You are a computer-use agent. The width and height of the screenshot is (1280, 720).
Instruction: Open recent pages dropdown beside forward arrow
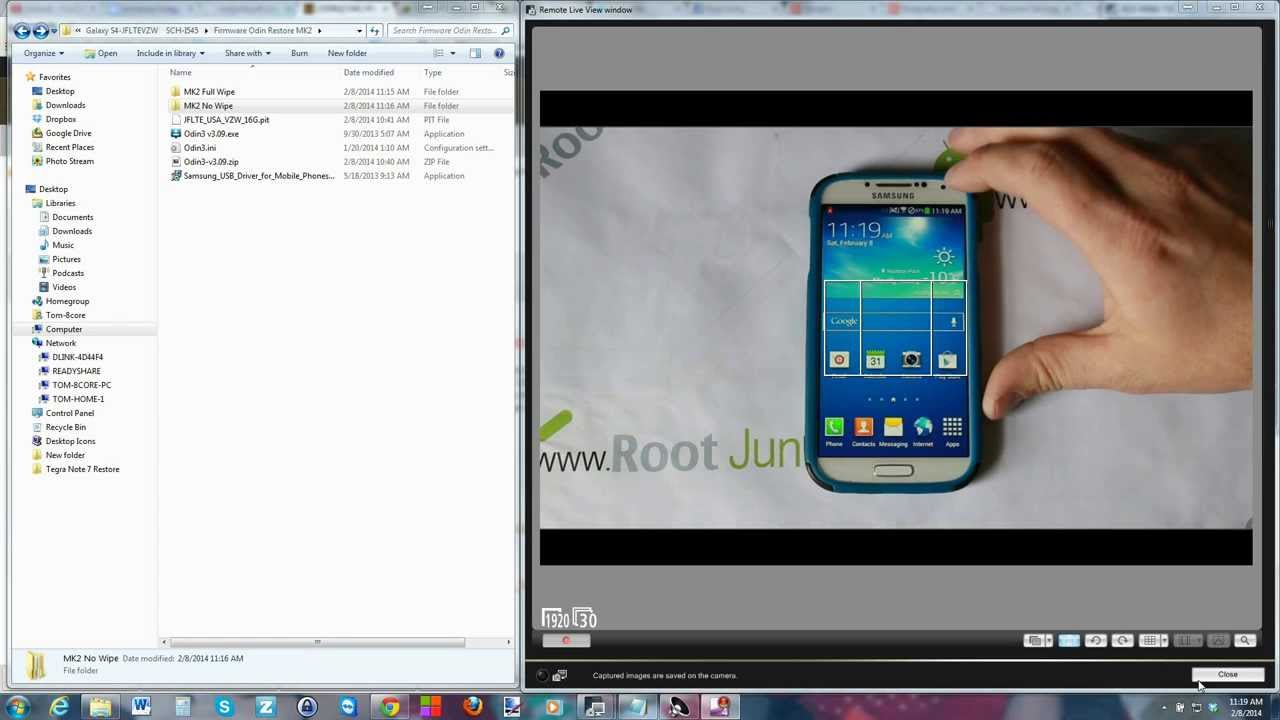click(x=54, y=31)
